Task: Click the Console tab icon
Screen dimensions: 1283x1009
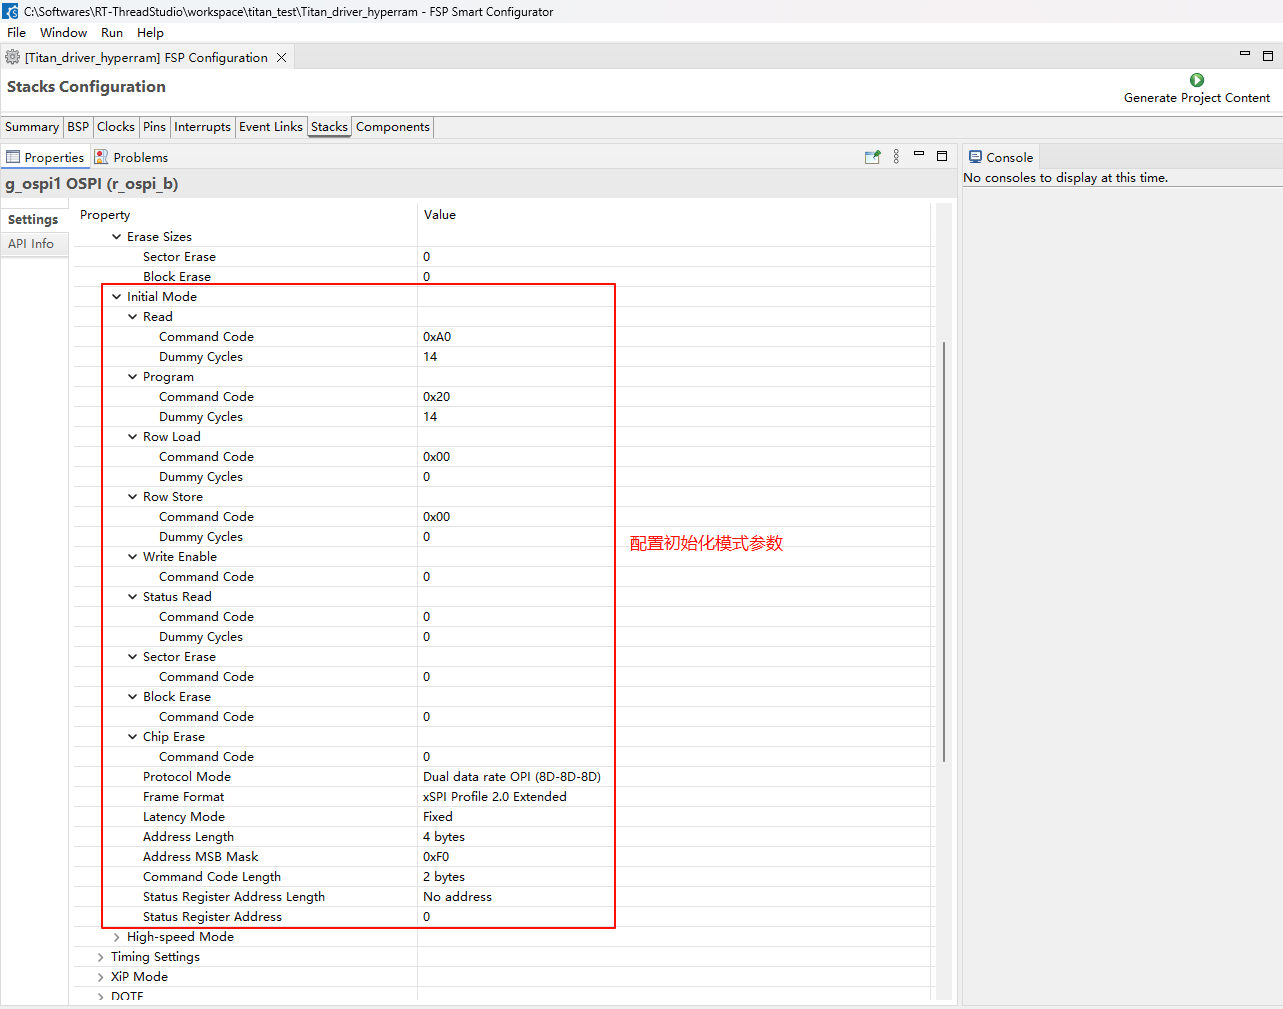Action: pos(975,157)
